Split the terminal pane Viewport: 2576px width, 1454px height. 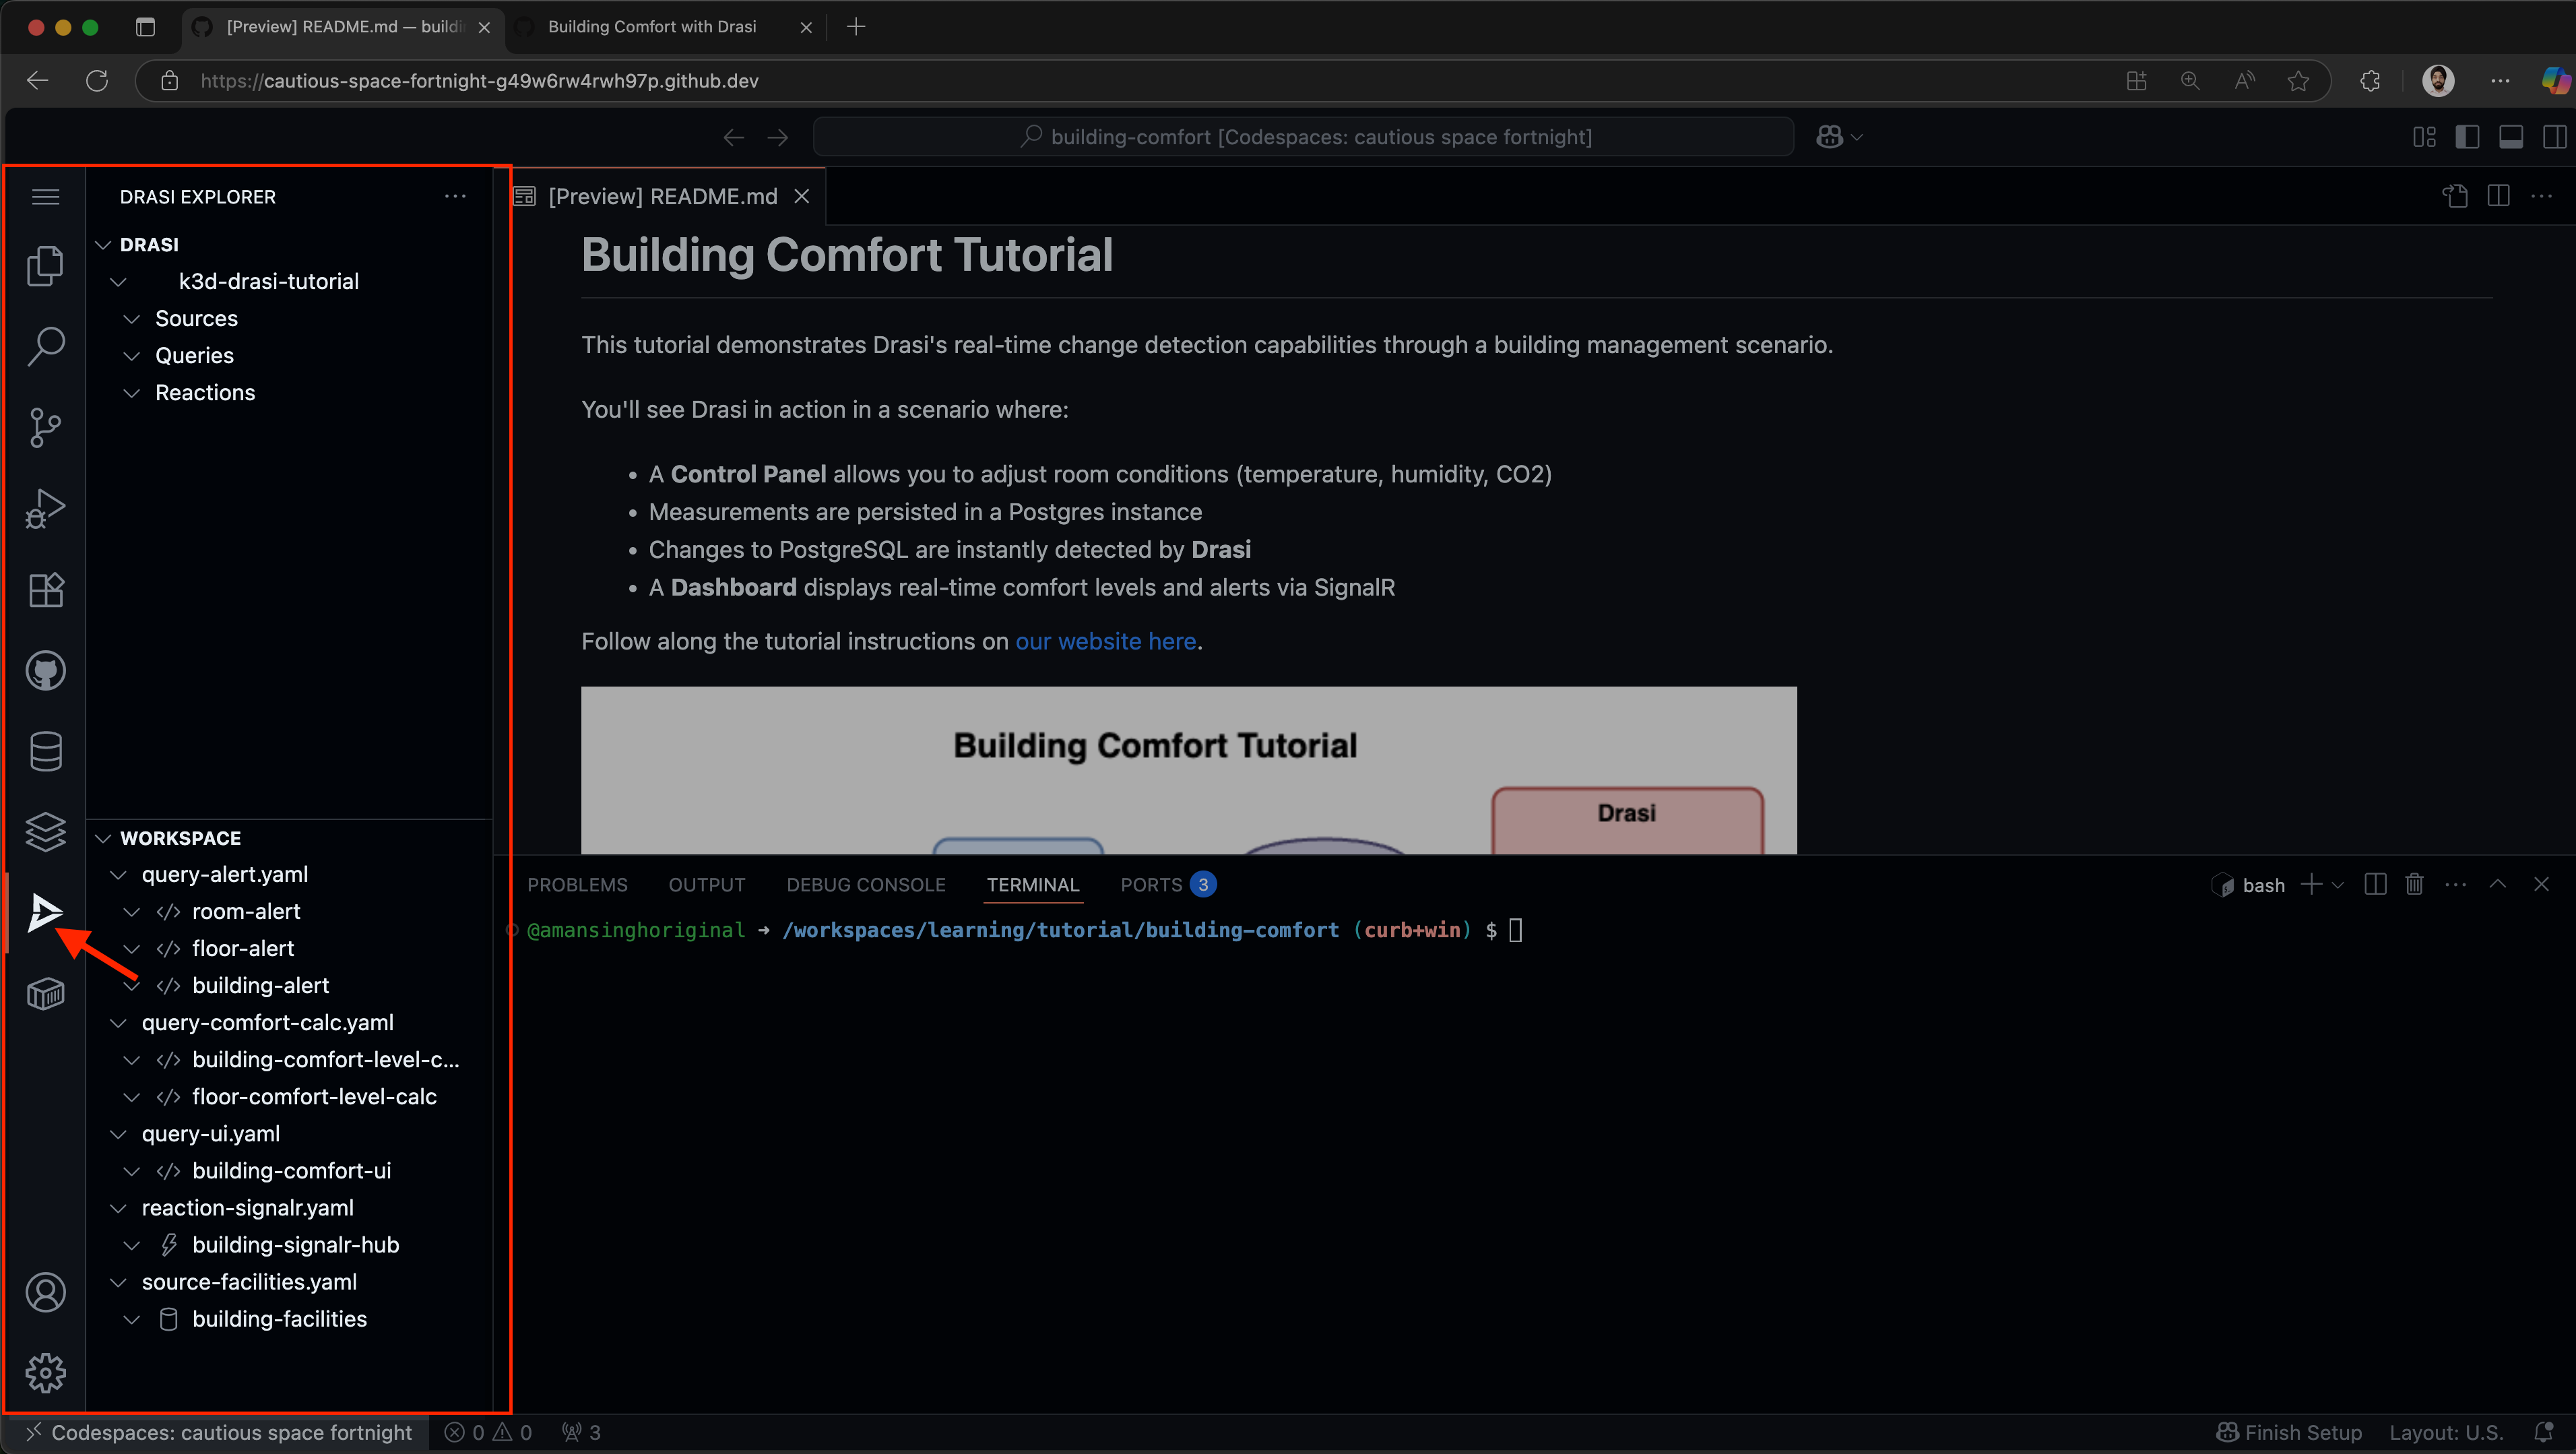tap(2375, 884)
